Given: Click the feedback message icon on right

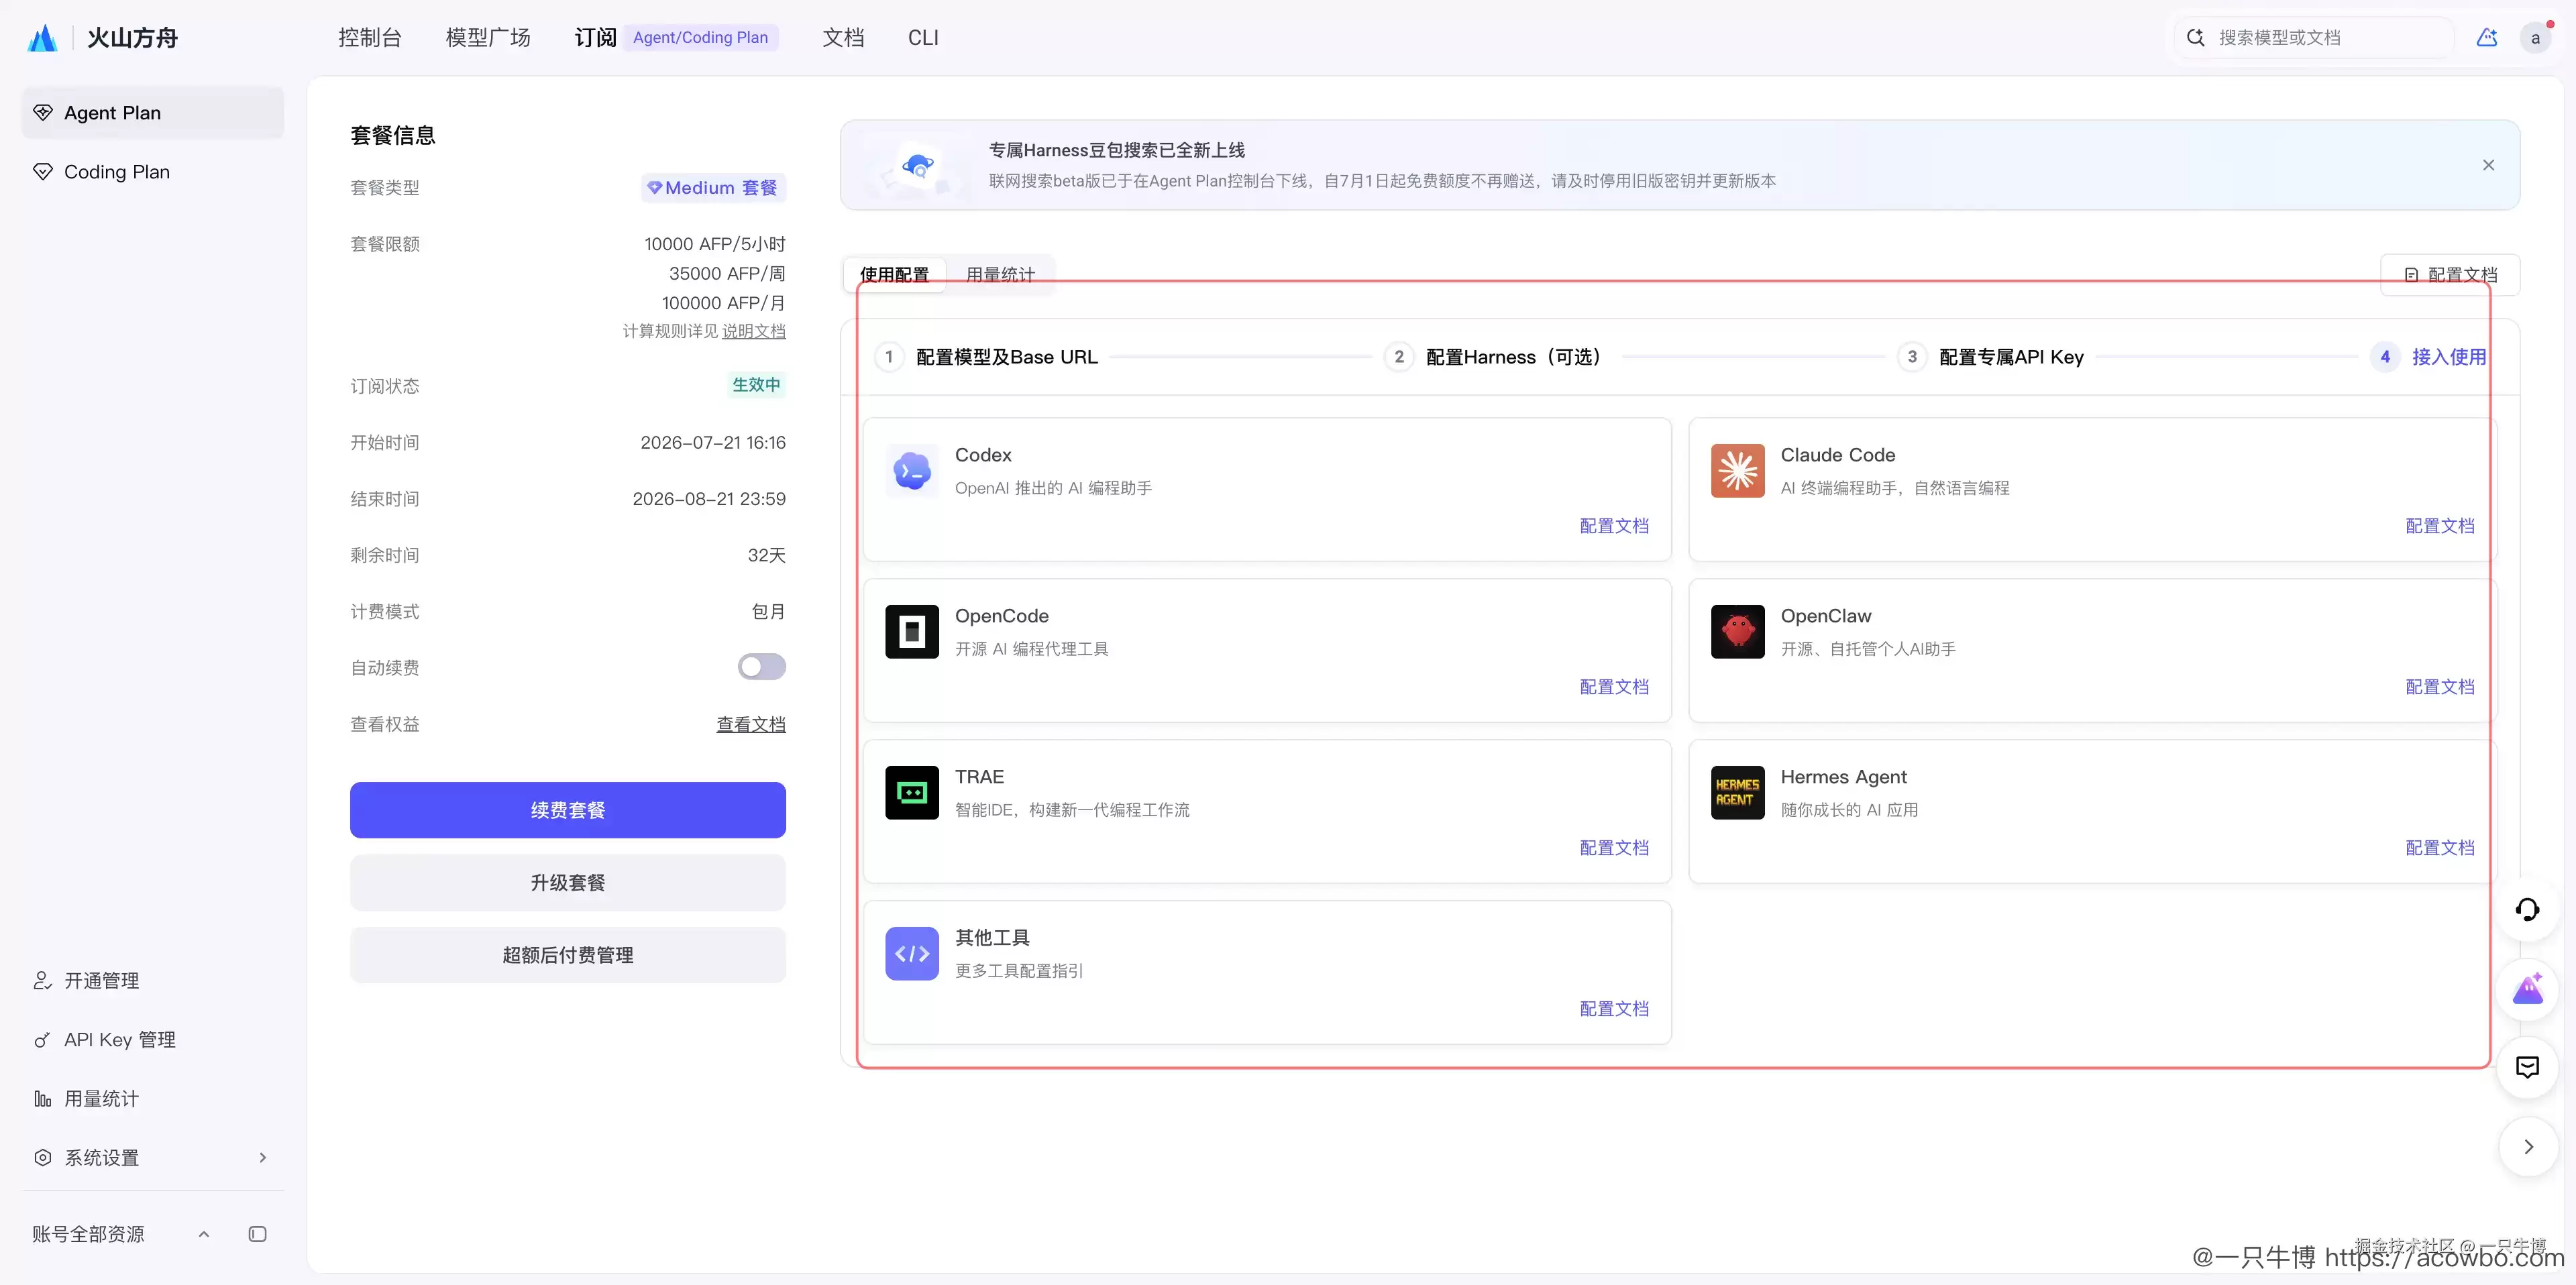Looking at the screenshot, I should click(x=2527, y=1067).
